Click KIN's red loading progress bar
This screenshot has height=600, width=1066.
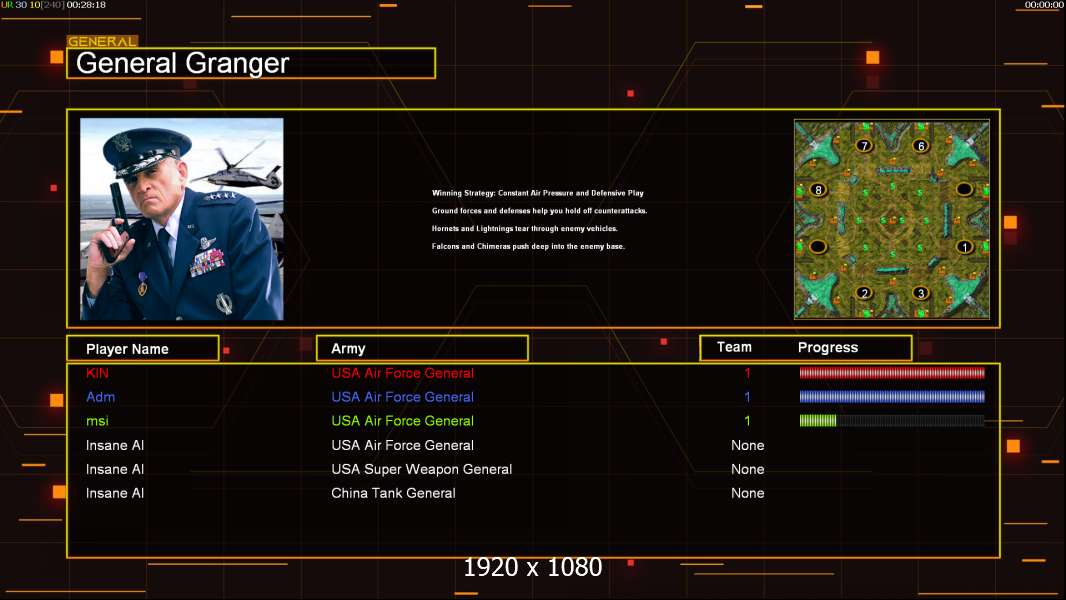pos(892,372)
